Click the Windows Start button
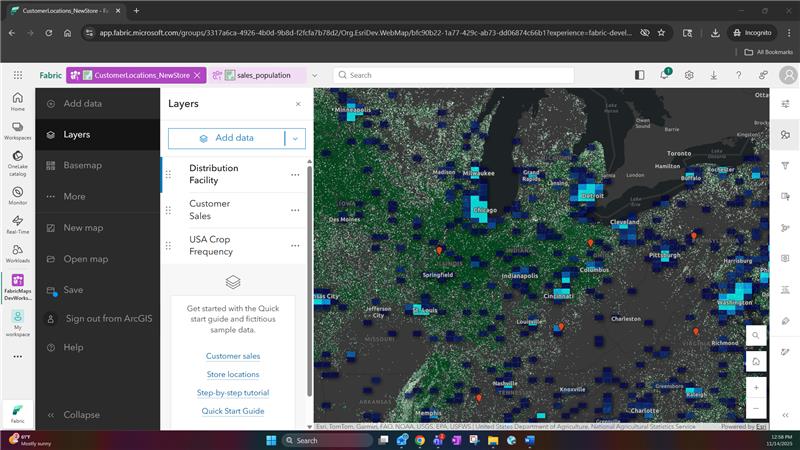800x450 pixels. point(271,440)
